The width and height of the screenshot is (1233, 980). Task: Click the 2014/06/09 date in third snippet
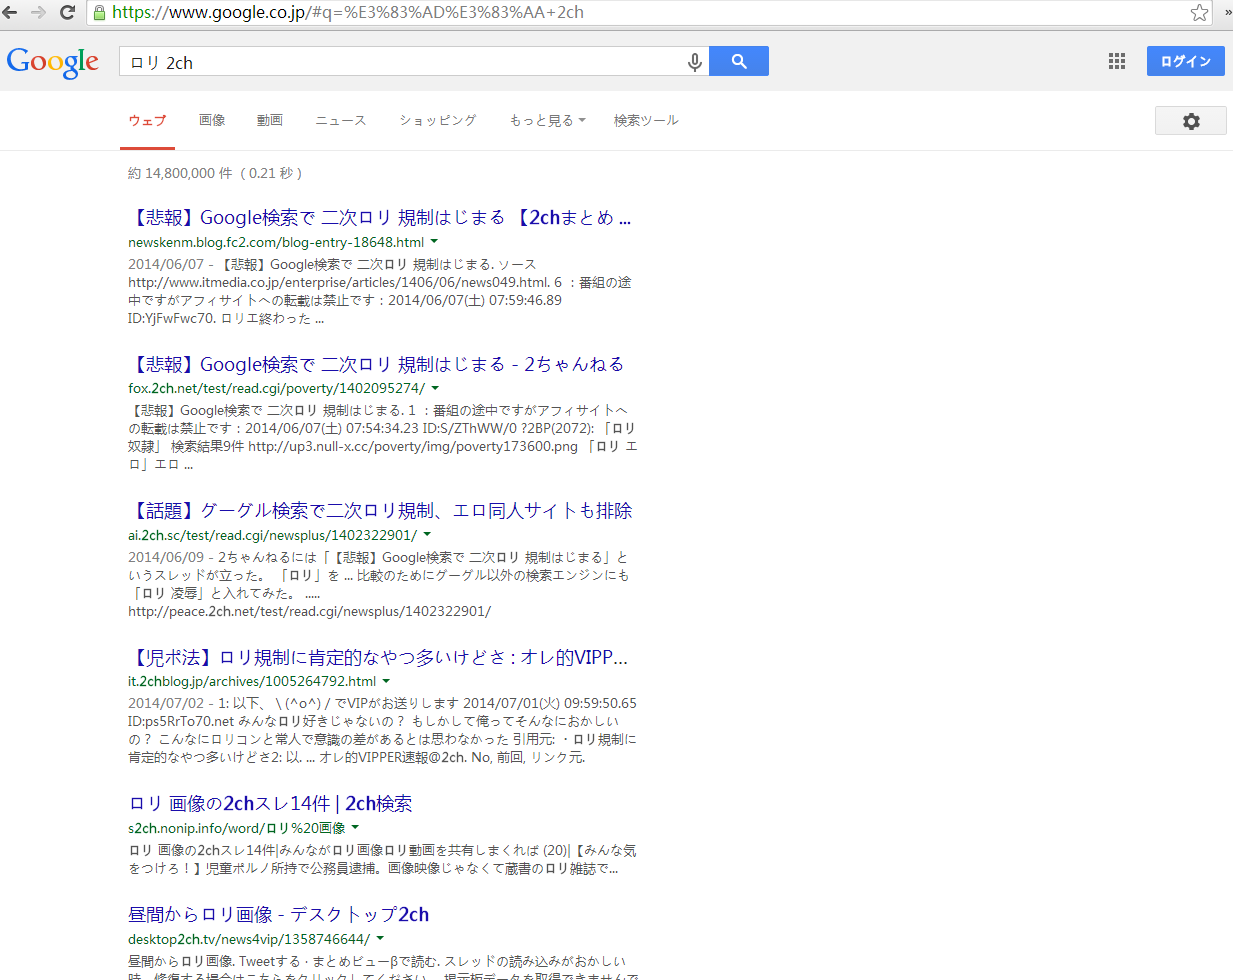(x=165, y=557)
